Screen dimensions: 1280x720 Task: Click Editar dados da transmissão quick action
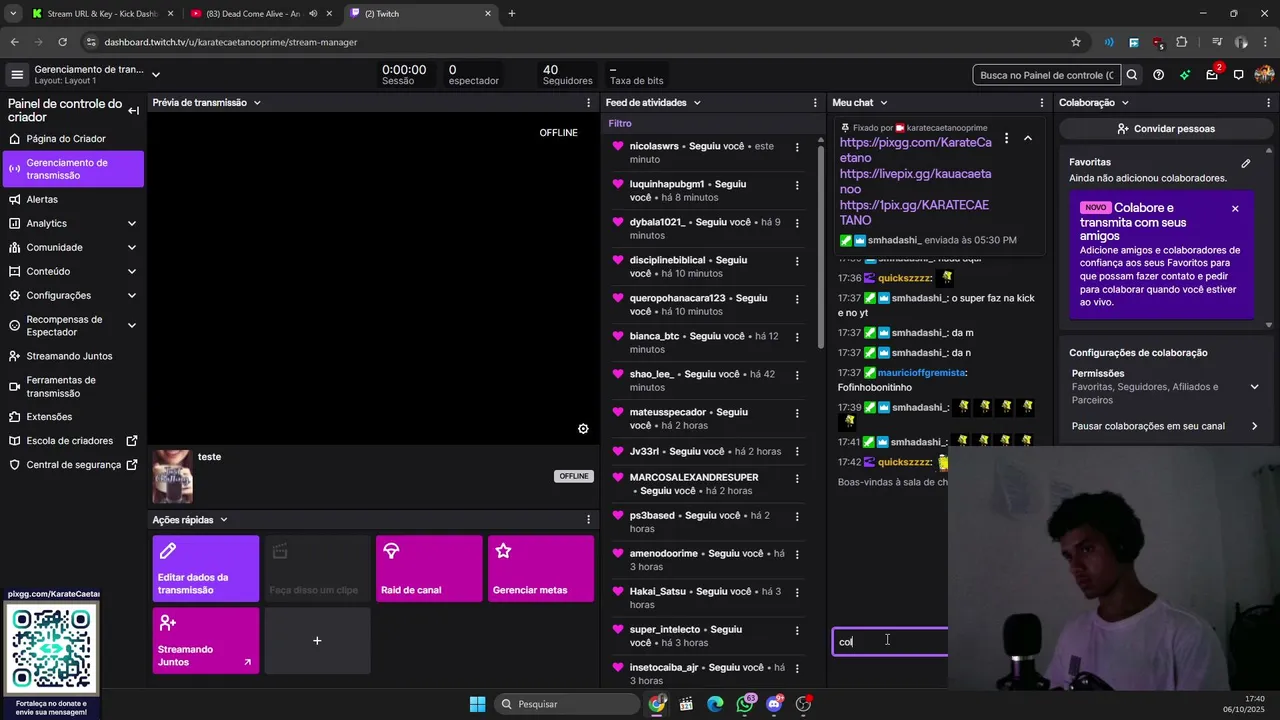pyautogui.click(x=206, y=568)
